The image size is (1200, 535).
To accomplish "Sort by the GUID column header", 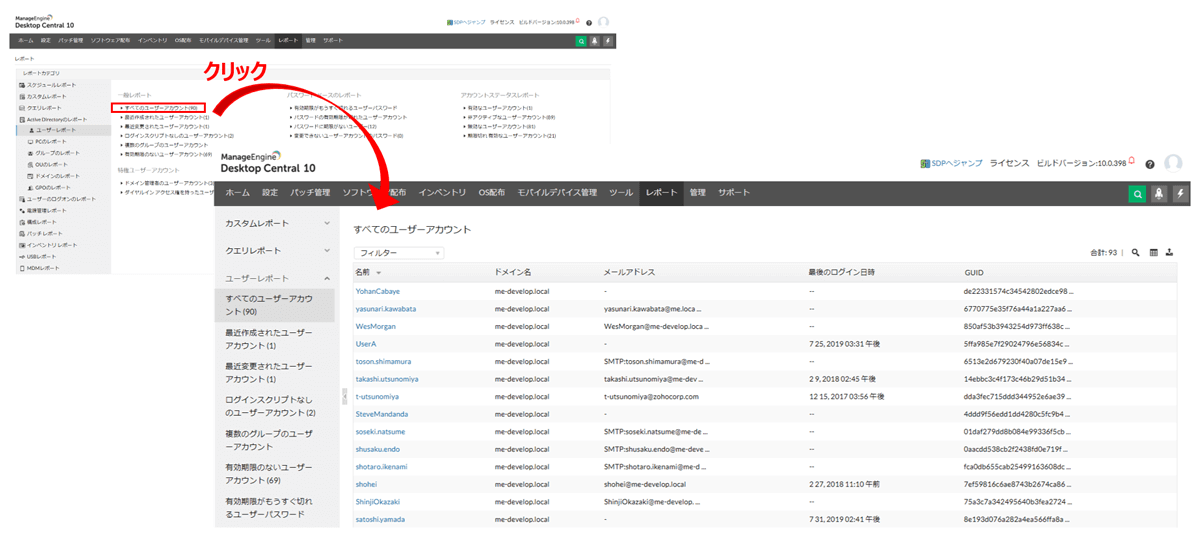I will click(974, 273).
